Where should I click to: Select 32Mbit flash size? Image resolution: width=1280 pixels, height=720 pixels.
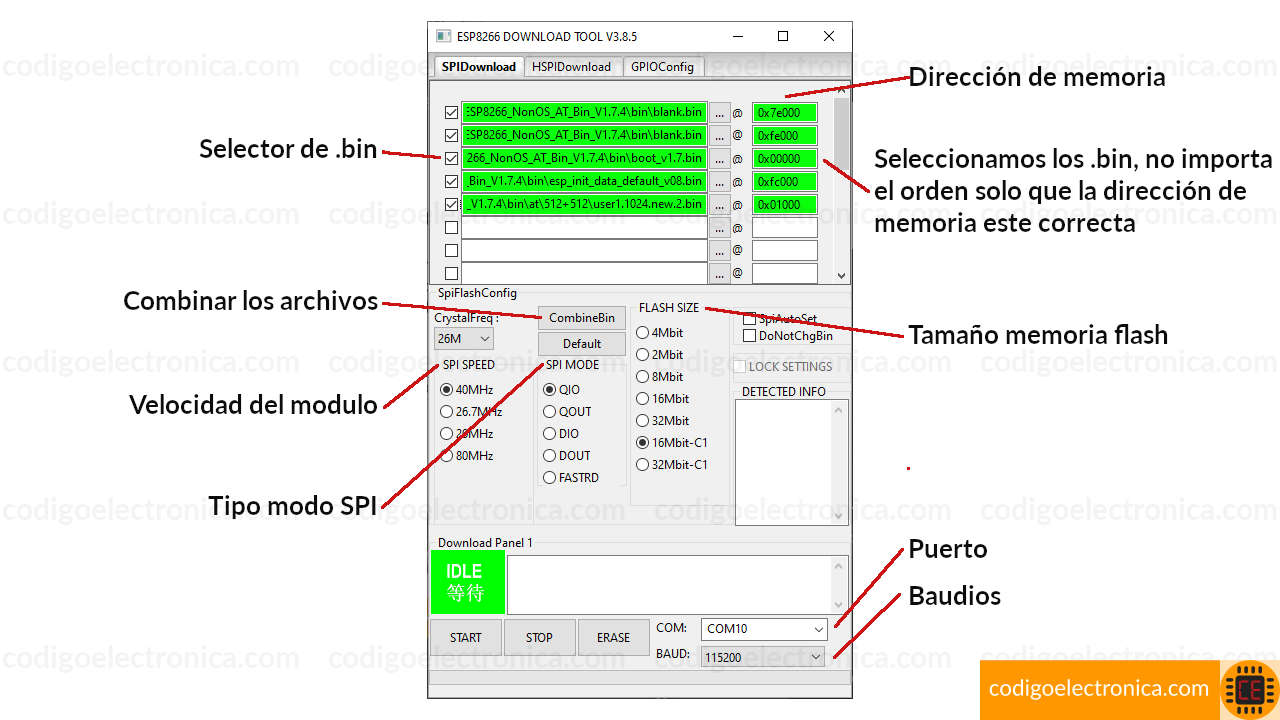coord(642,421)
